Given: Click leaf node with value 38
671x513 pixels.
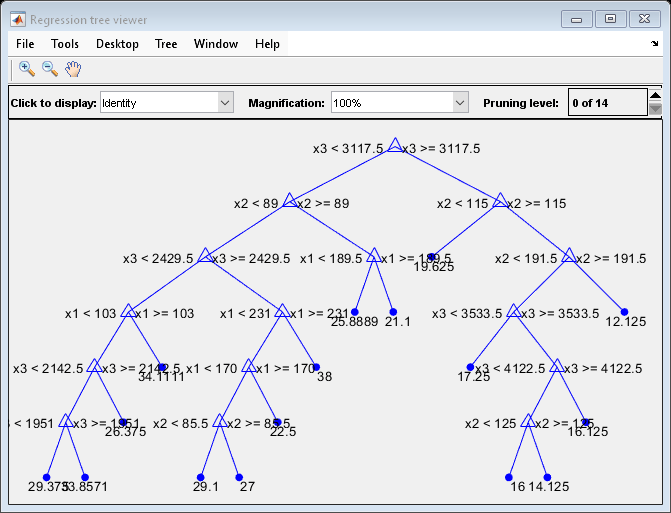Looking at the screenshot, I should (x=316, y=367).
